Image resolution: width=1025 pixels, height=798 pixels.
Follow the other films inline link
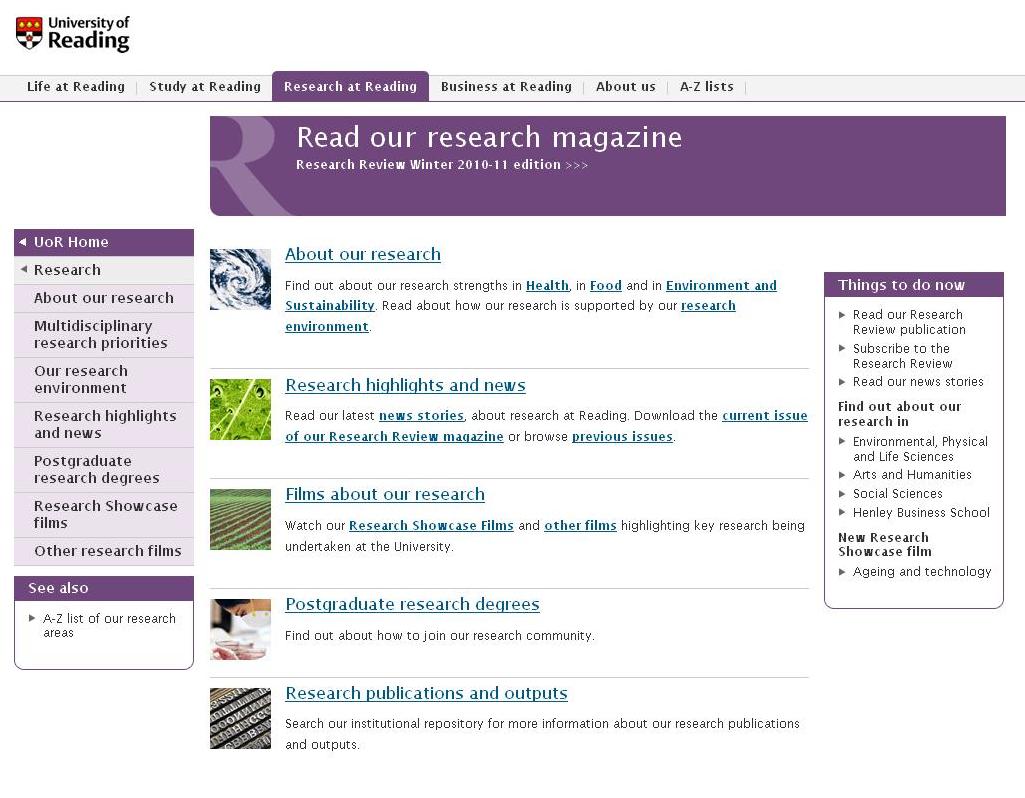click(x=580, y=525)
